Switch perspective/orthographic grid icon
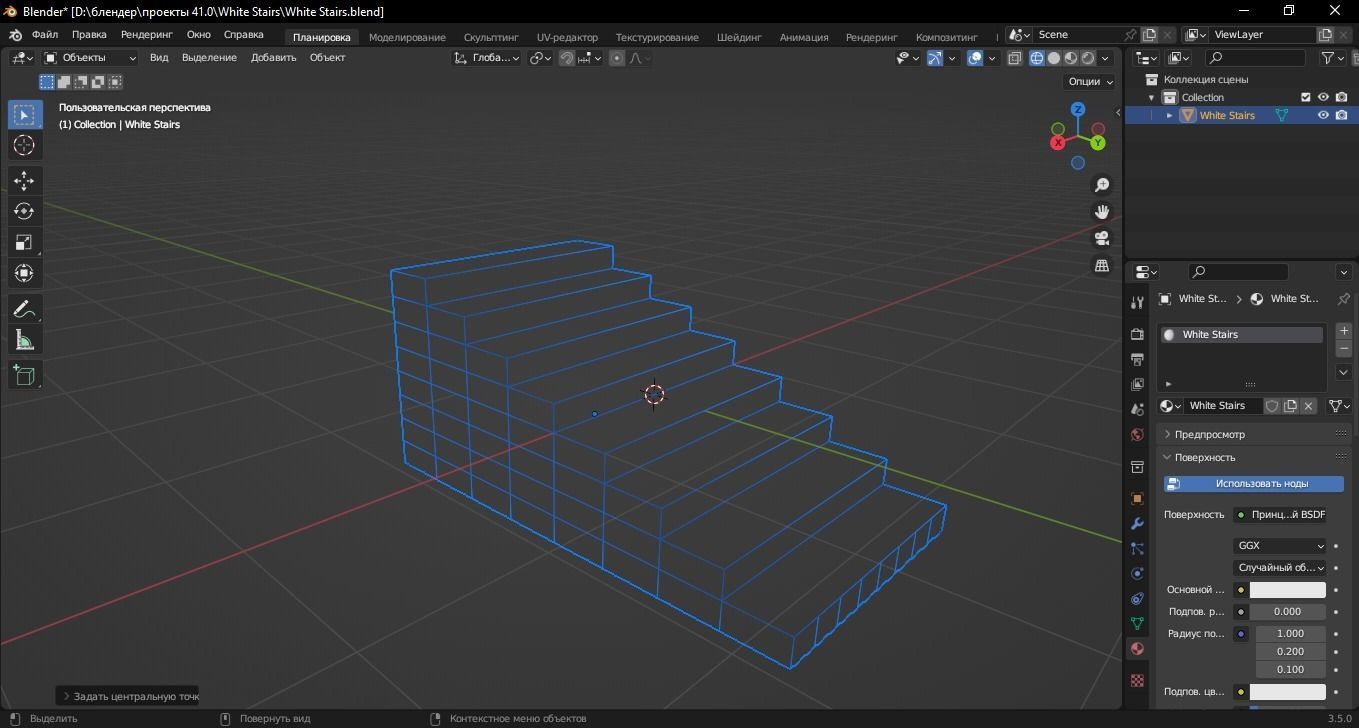Screen dimensions: 1359x728 [x=1102, y=266]
